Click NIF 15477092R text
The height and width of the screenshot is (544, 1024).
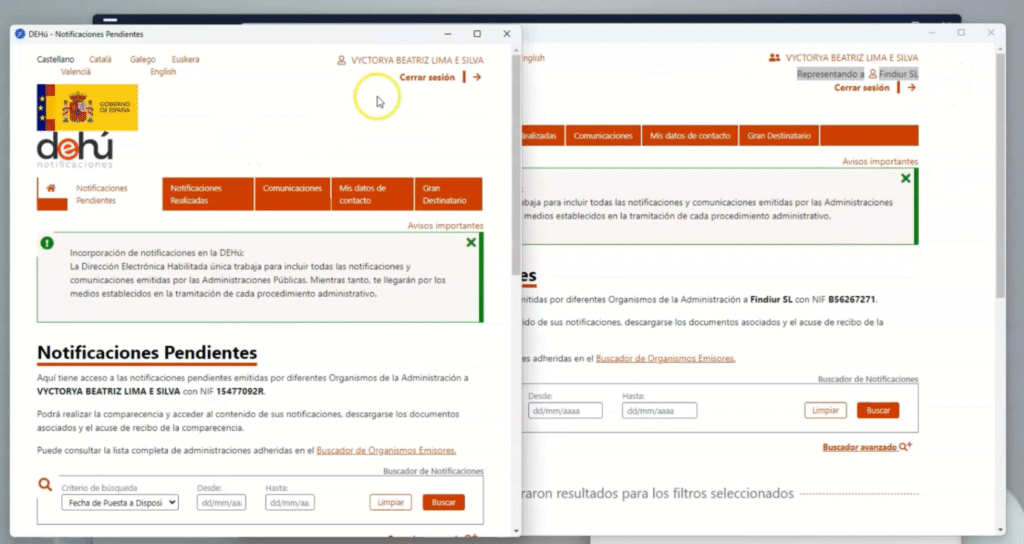click(240, 392)
